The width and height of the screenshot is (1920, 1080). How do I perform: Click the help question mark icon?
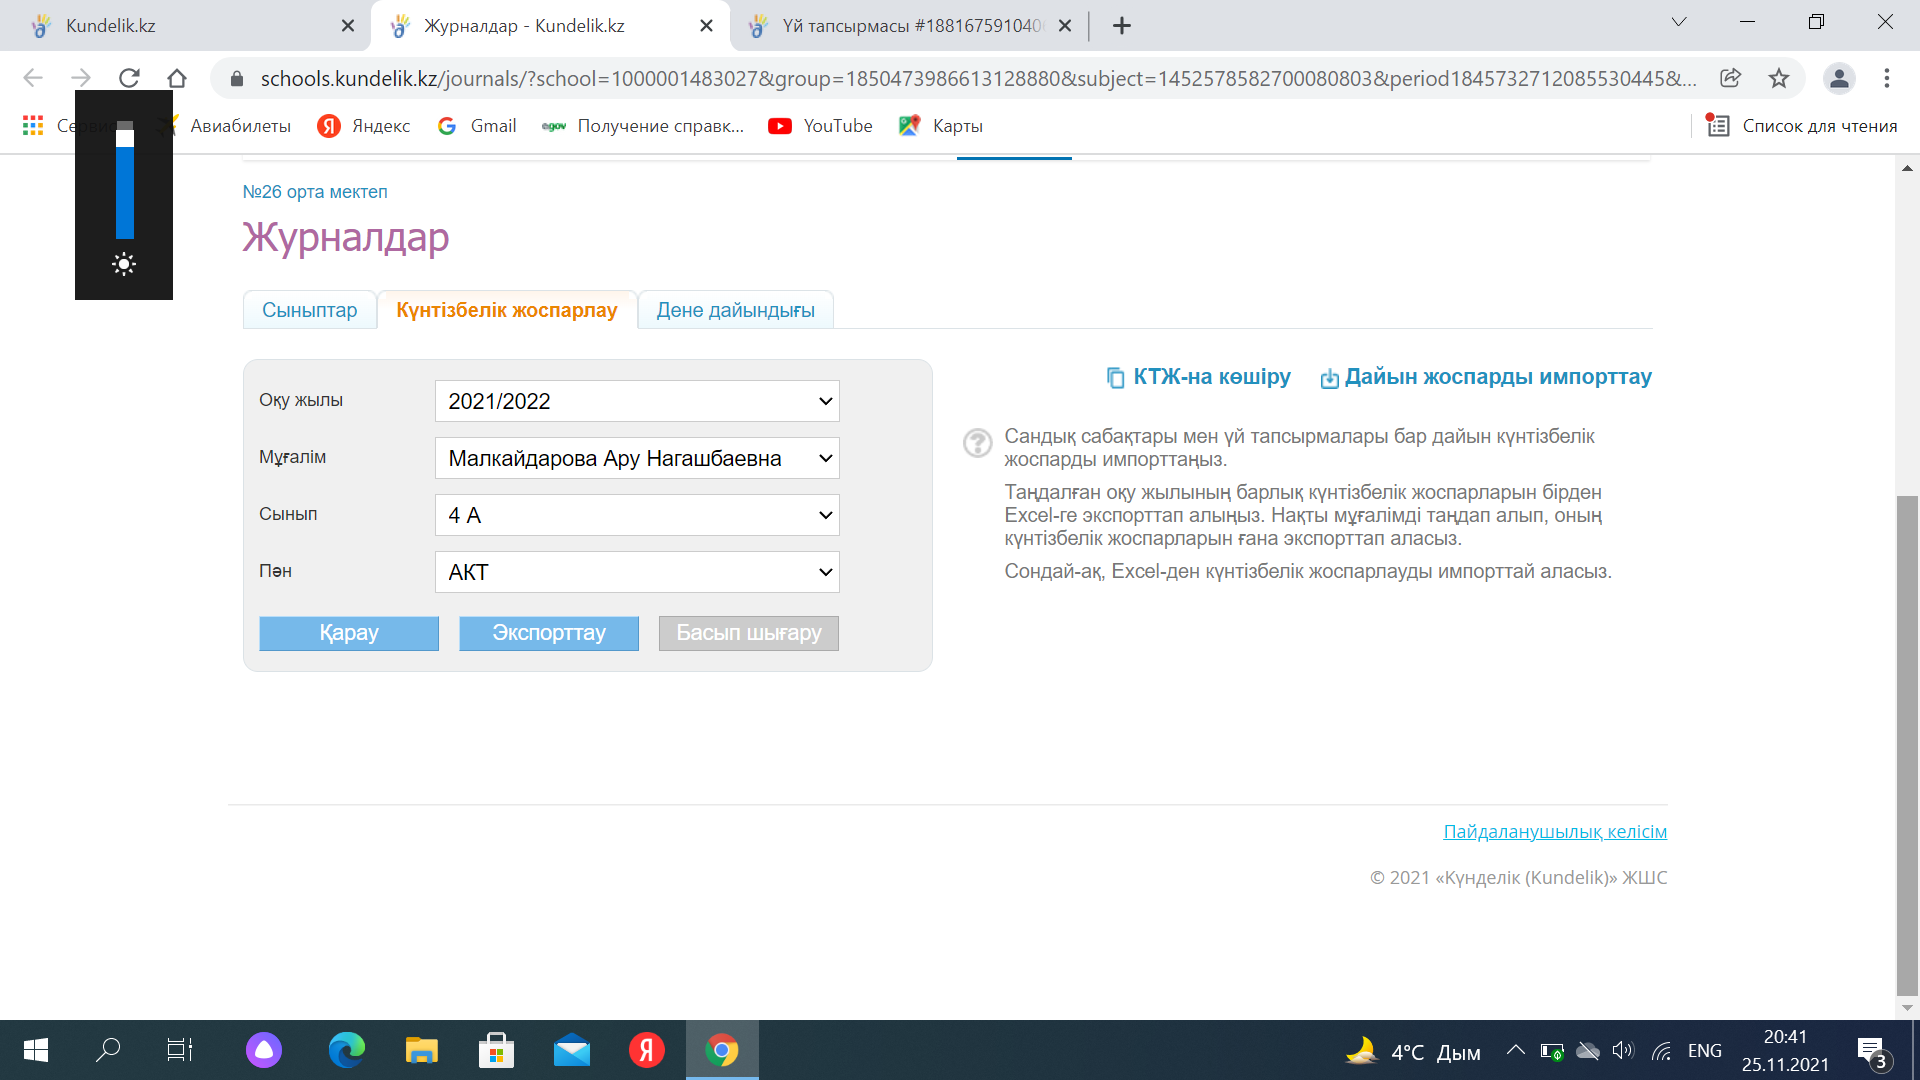click(977, 442)
